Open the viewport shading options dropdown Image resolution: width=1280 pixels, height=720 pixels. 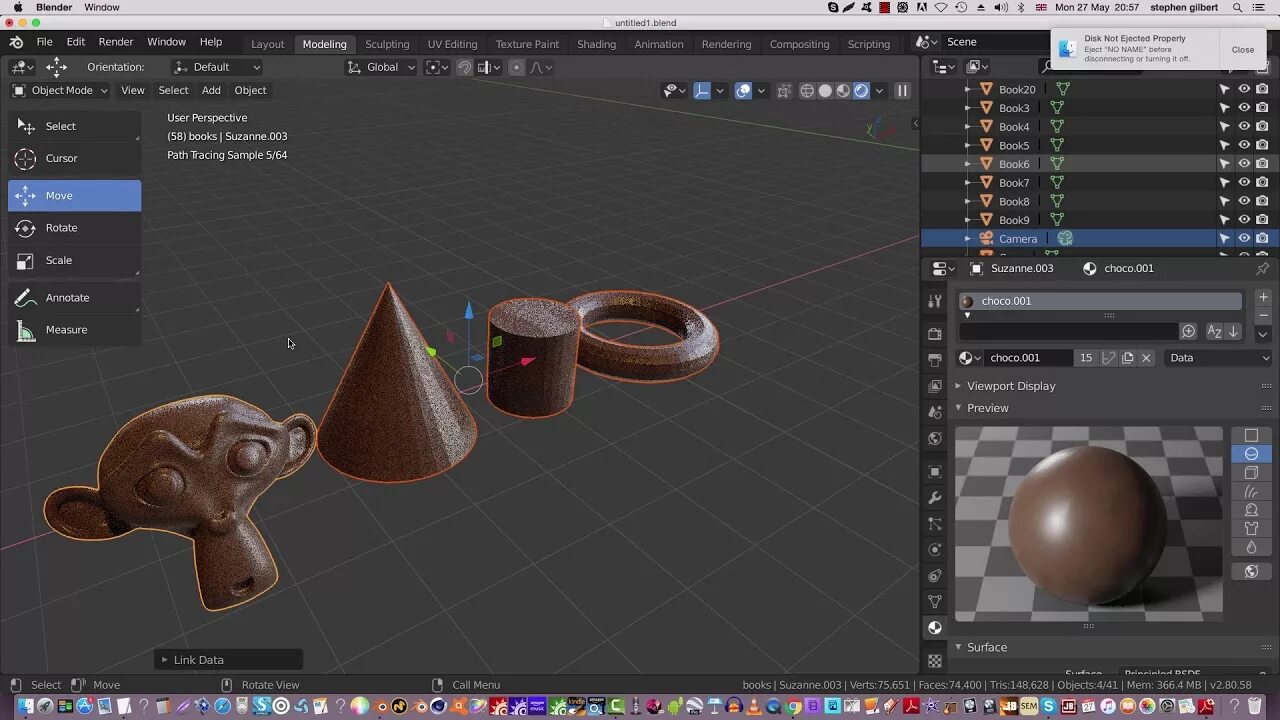click(879, 91)
